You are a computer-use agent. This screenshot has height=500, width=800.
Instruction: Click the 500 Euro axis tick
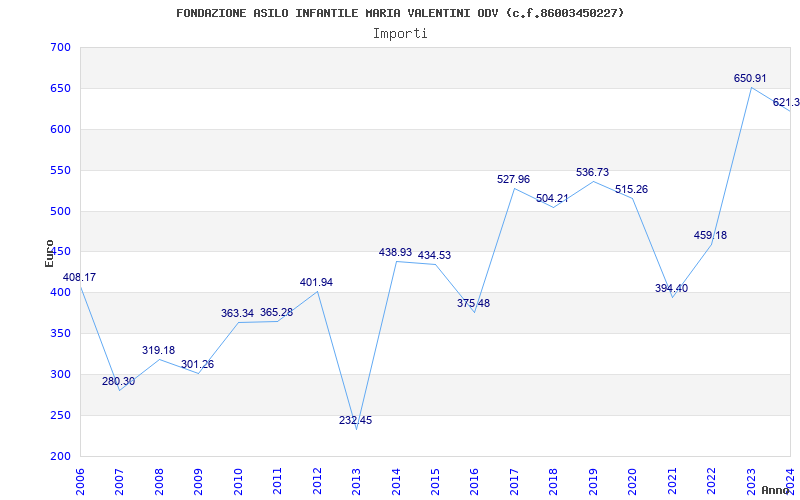point(60,211)
